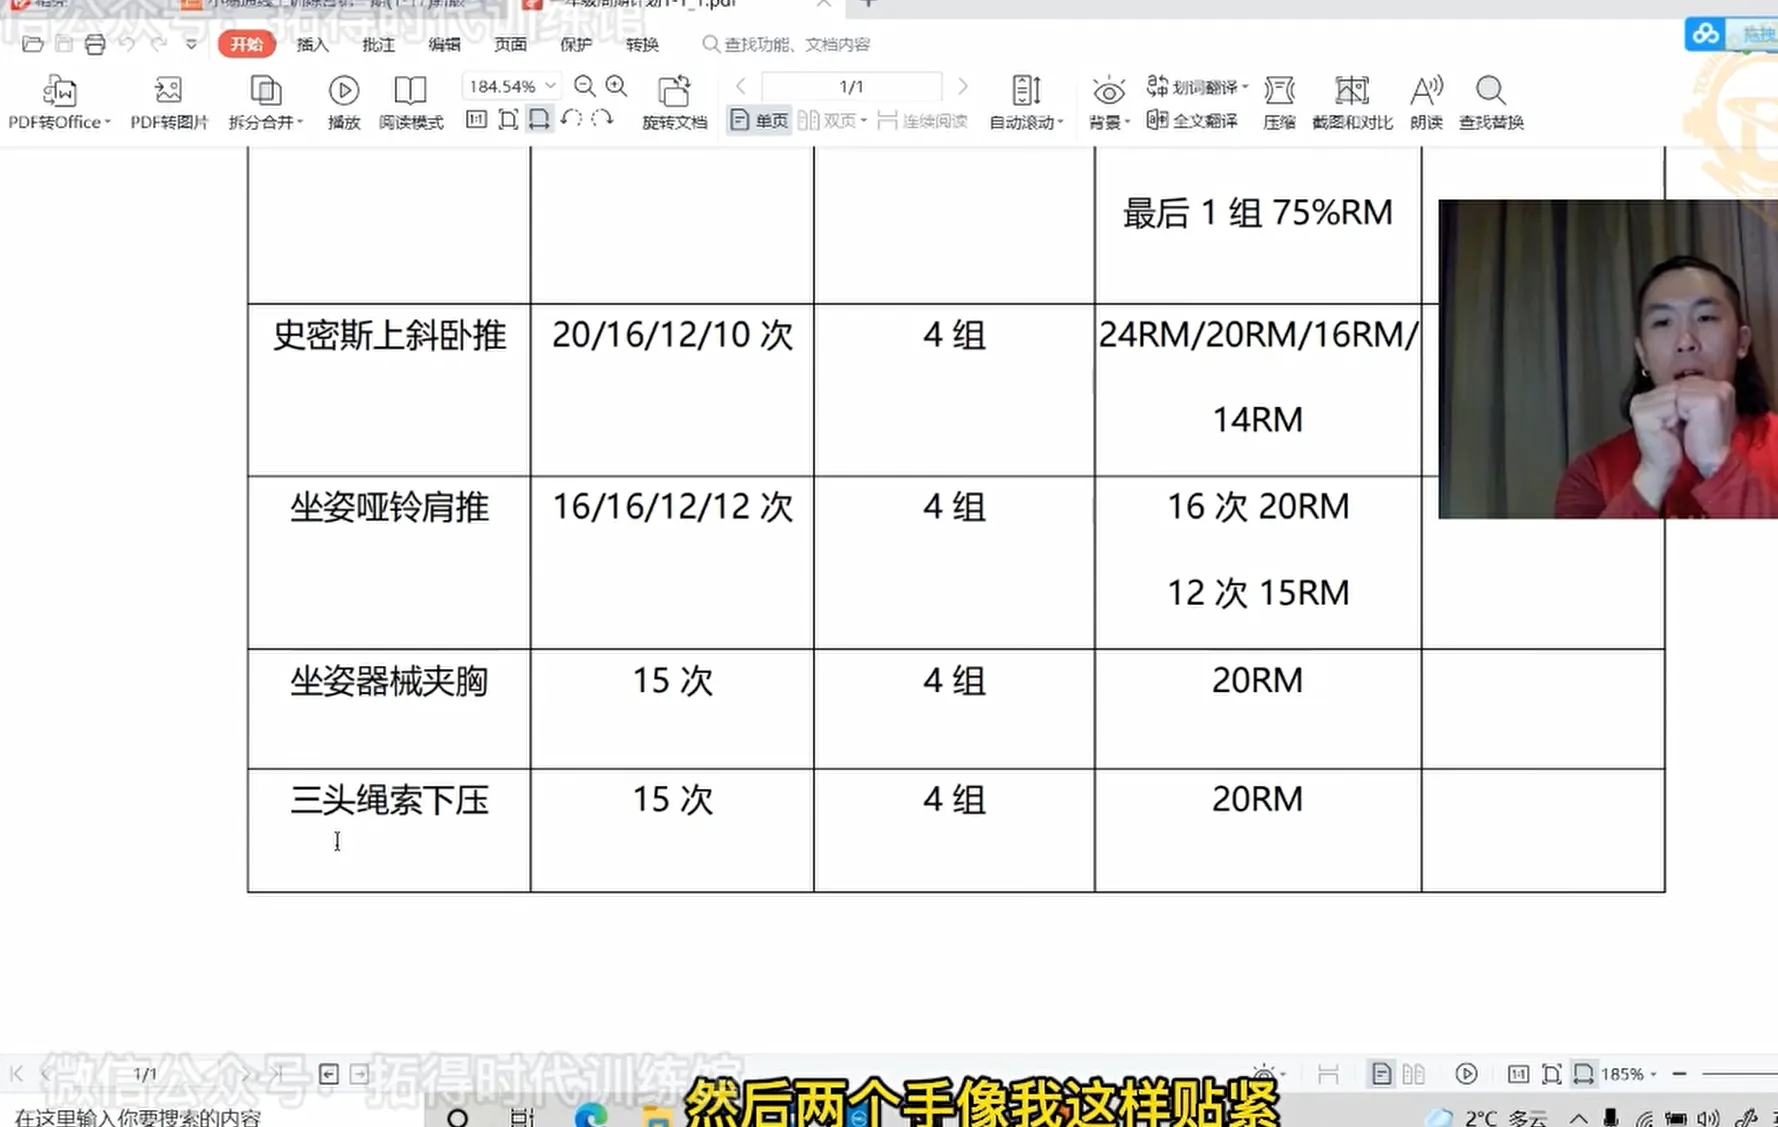Expand the PDF转Office dropdown
The image size is (1778, 1127).
[107, 123]
